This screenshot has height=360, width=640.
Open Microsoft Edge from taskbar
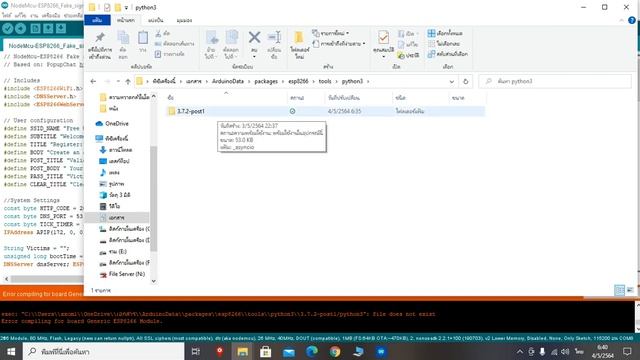(312, 351)
